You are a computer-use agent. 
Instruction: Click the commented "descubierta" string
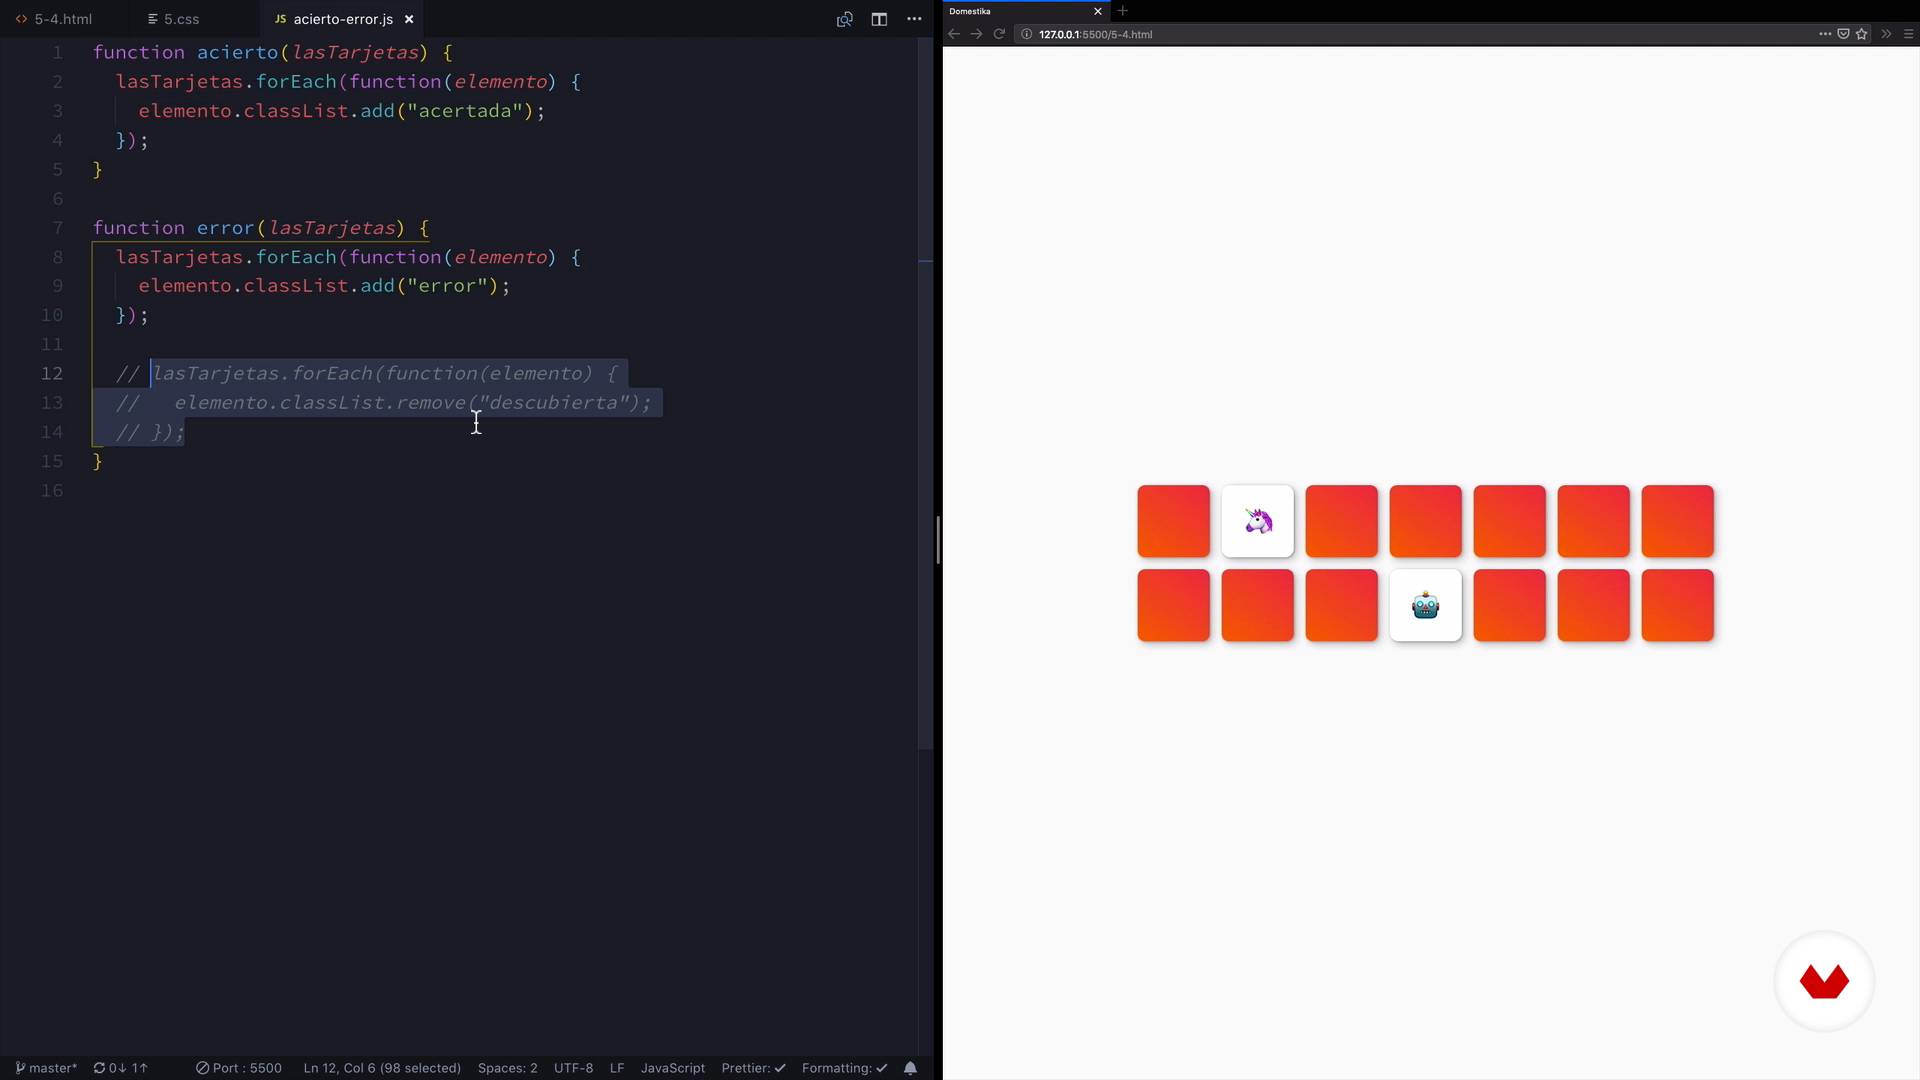coord(553,402)
